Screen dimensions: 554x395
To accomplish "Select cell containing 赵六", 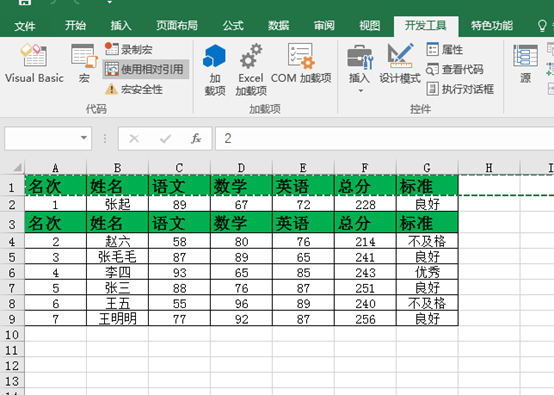I will [x=117, y=242].
